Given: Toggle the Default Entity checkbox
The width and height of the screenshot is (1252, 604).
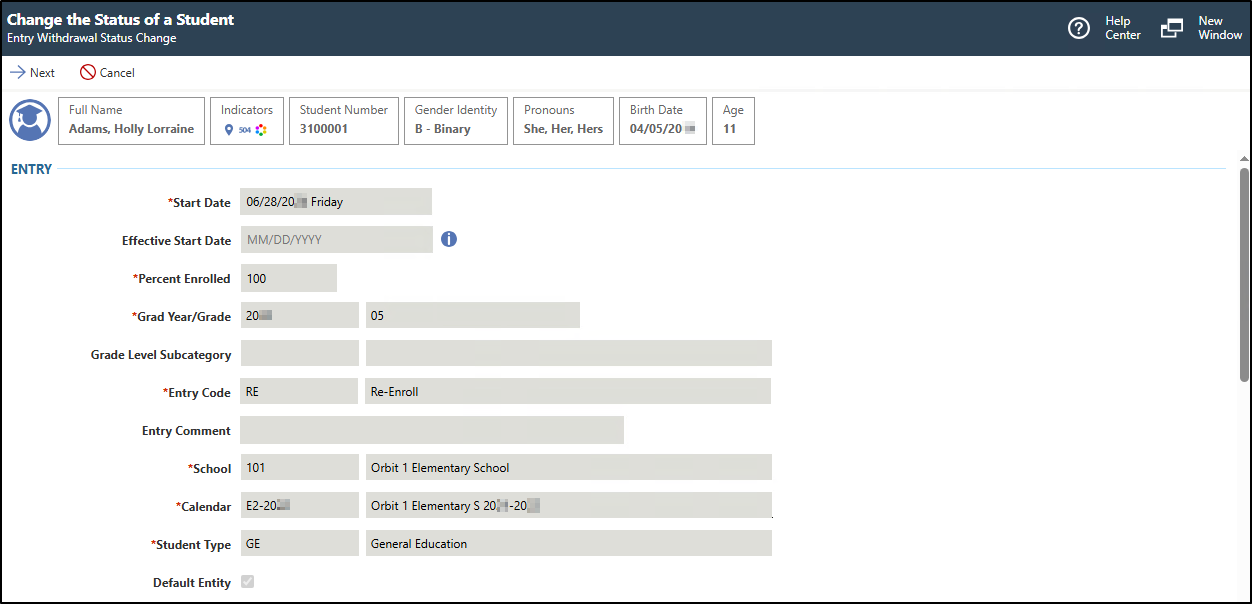Looking at the screenshot, I should pos(247,581).
